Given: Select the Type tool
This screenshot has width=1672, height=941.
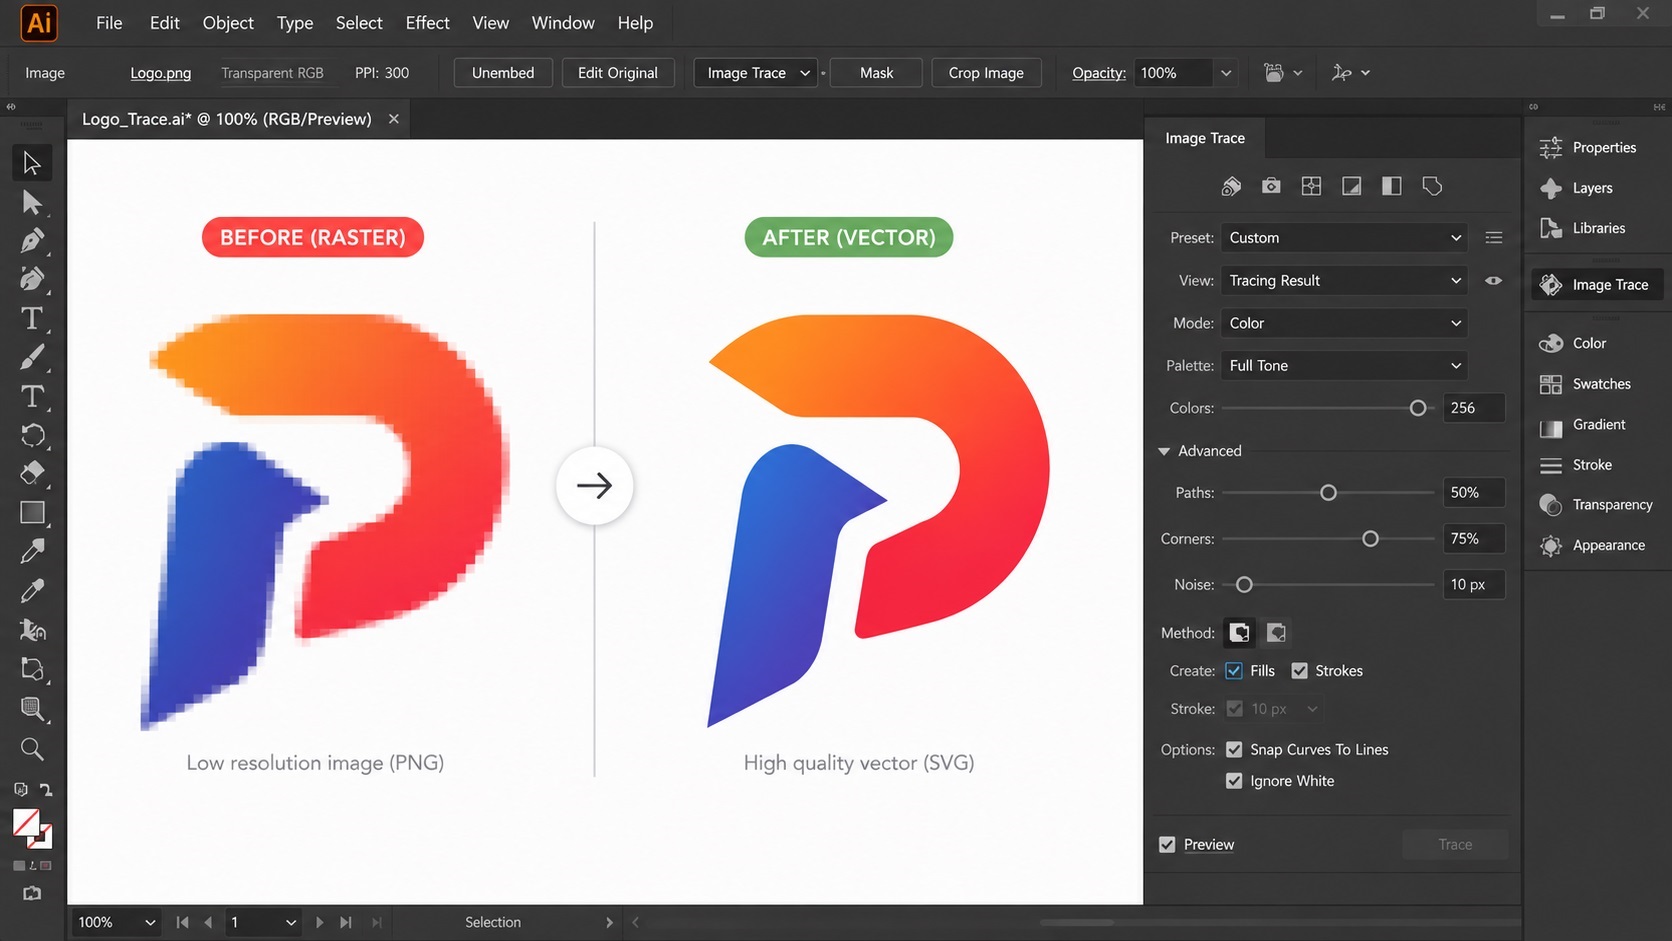Looking at the screenshot, I should point(32,319).
